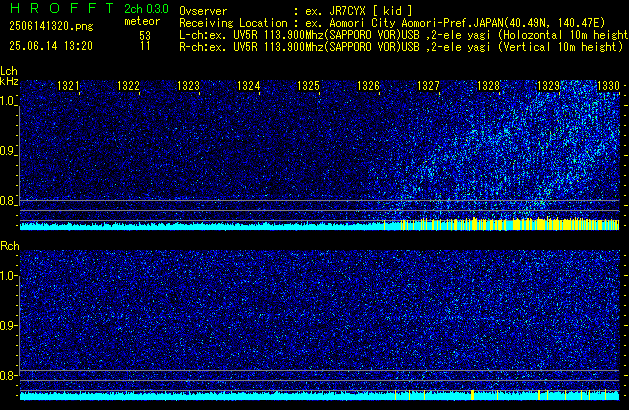Click the 1325 time marker
Screen dimensions: 629x410
[x=308, y=86]
